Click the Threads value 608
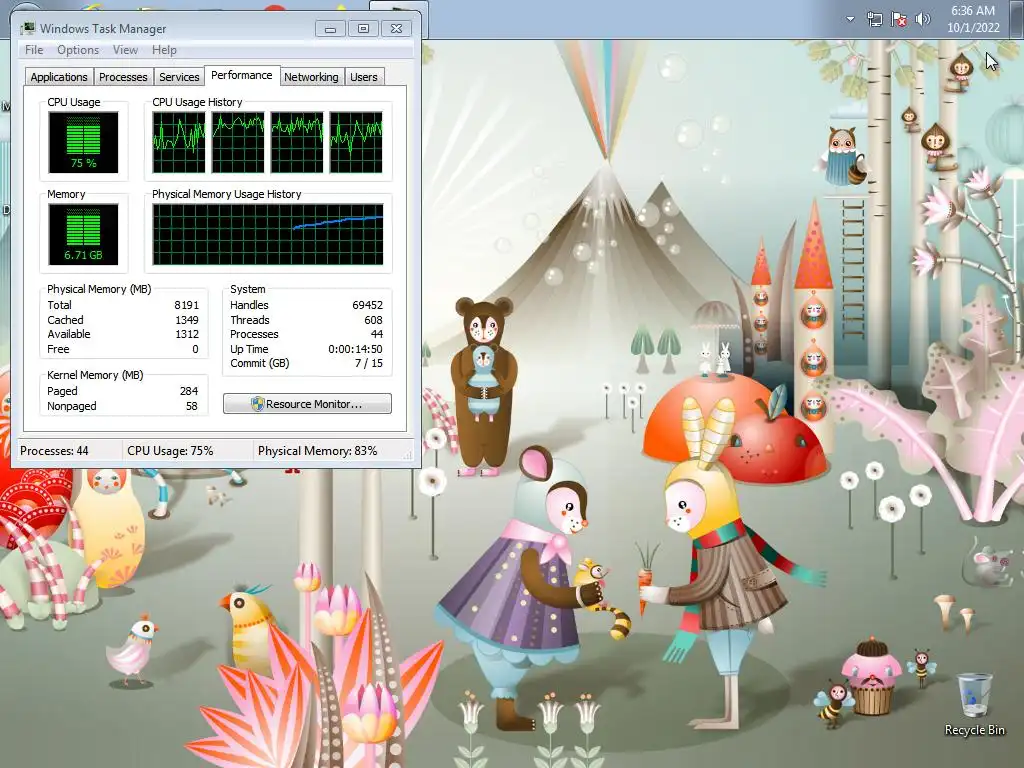Image resolution: width=1024 pixels, height=768 pixels. tap(373, 320)
